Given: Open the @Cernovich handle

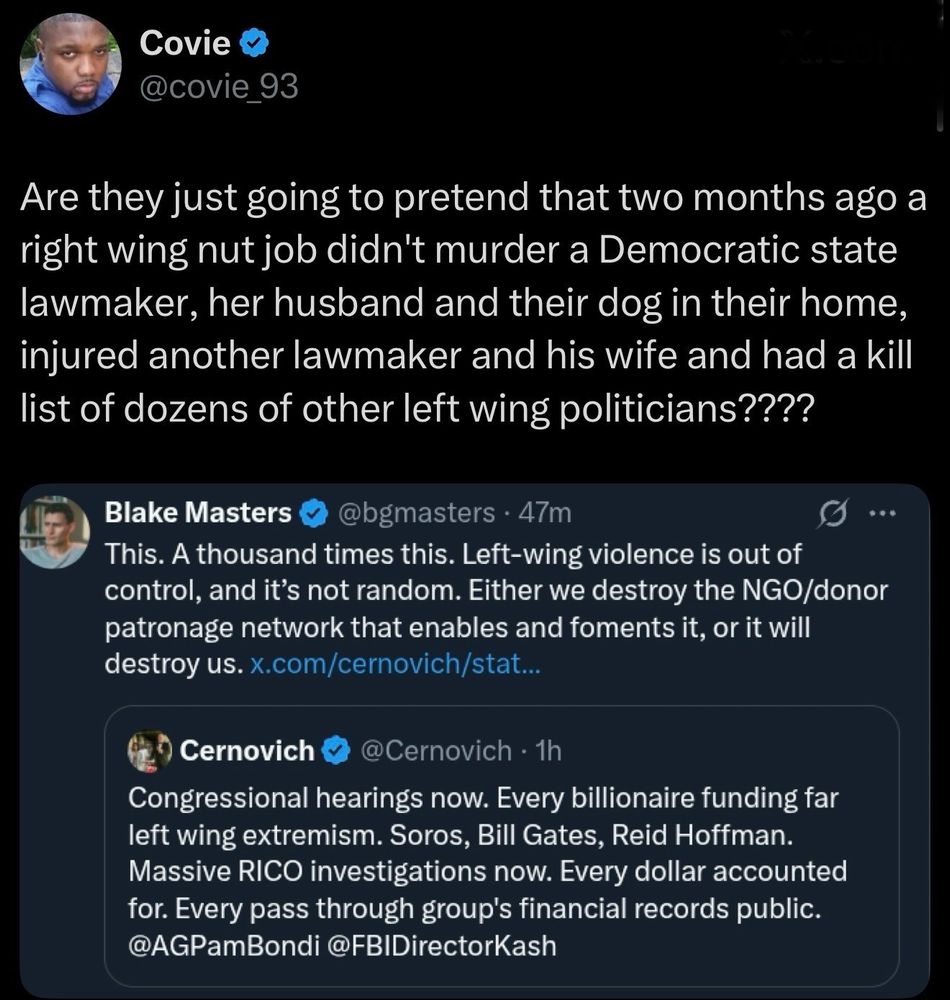Looking at the screenshot, I should click(x=436, y=751).
